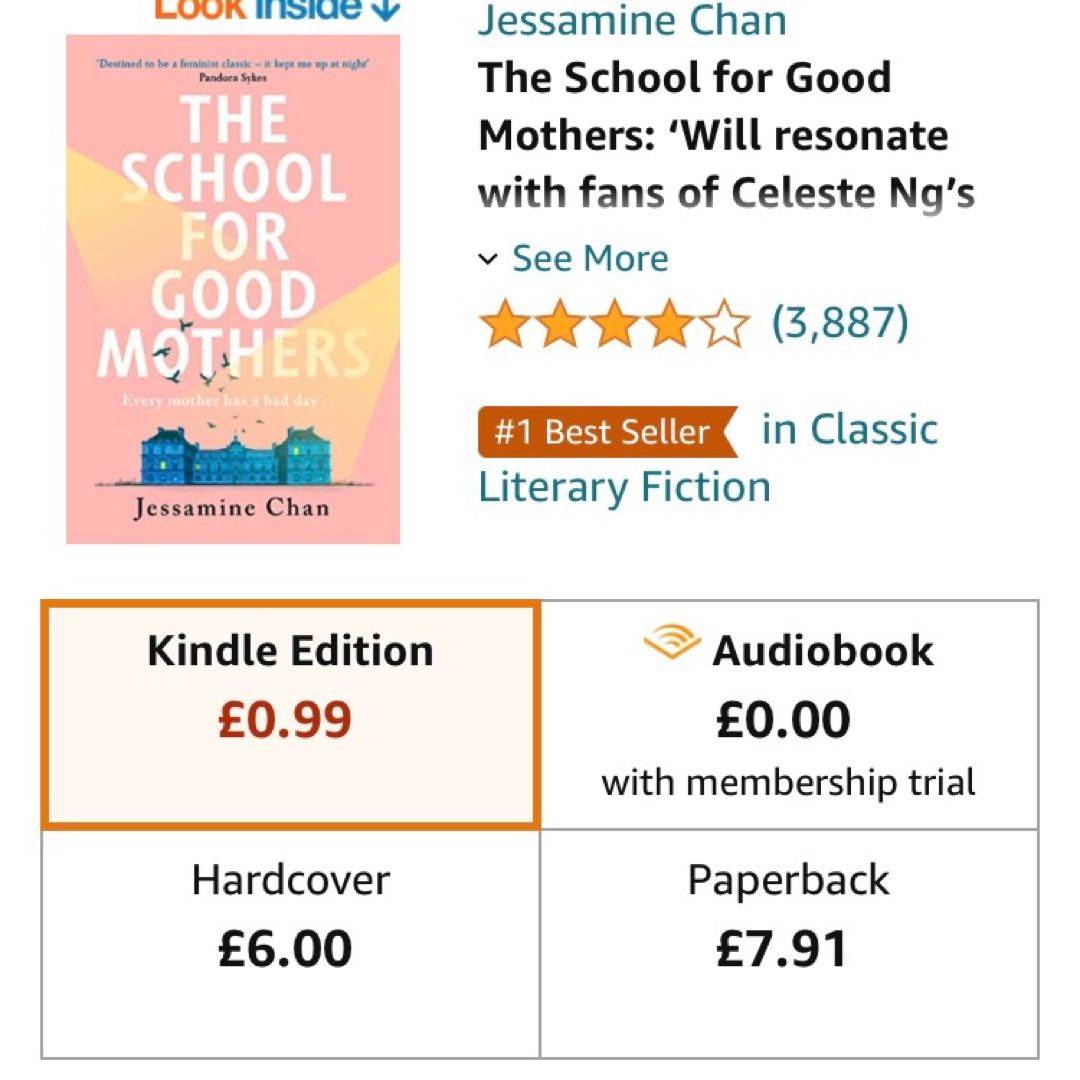Viewport: 1080px width, 1080px height.
Task: Click the £0.00 audiobook price
Action: pos(784,720)
